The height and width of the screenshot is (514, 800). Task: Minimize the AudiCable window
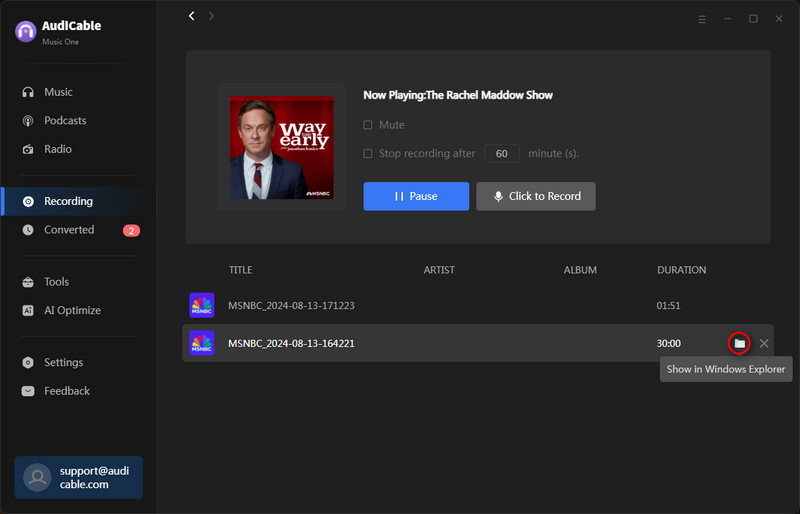tap(728, 19)
